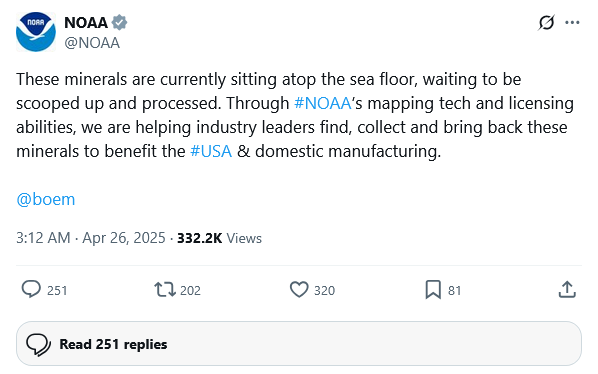Viewport: 598px width, 374px height.
Task: Click the 320 likes count
Action: 324,291
